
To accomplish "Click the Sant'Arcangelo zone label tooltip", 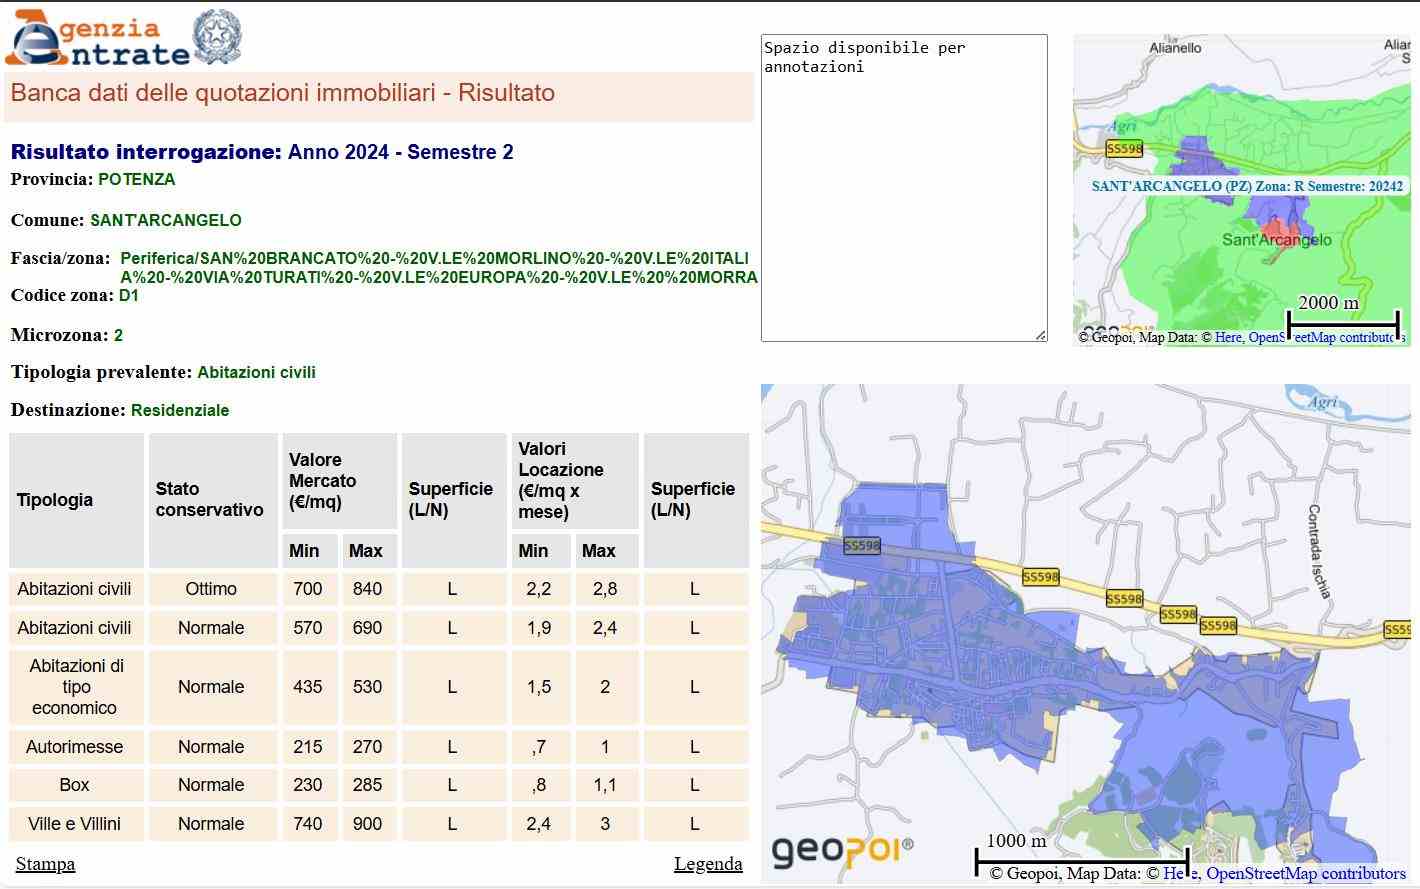I will click(1246, 187).
